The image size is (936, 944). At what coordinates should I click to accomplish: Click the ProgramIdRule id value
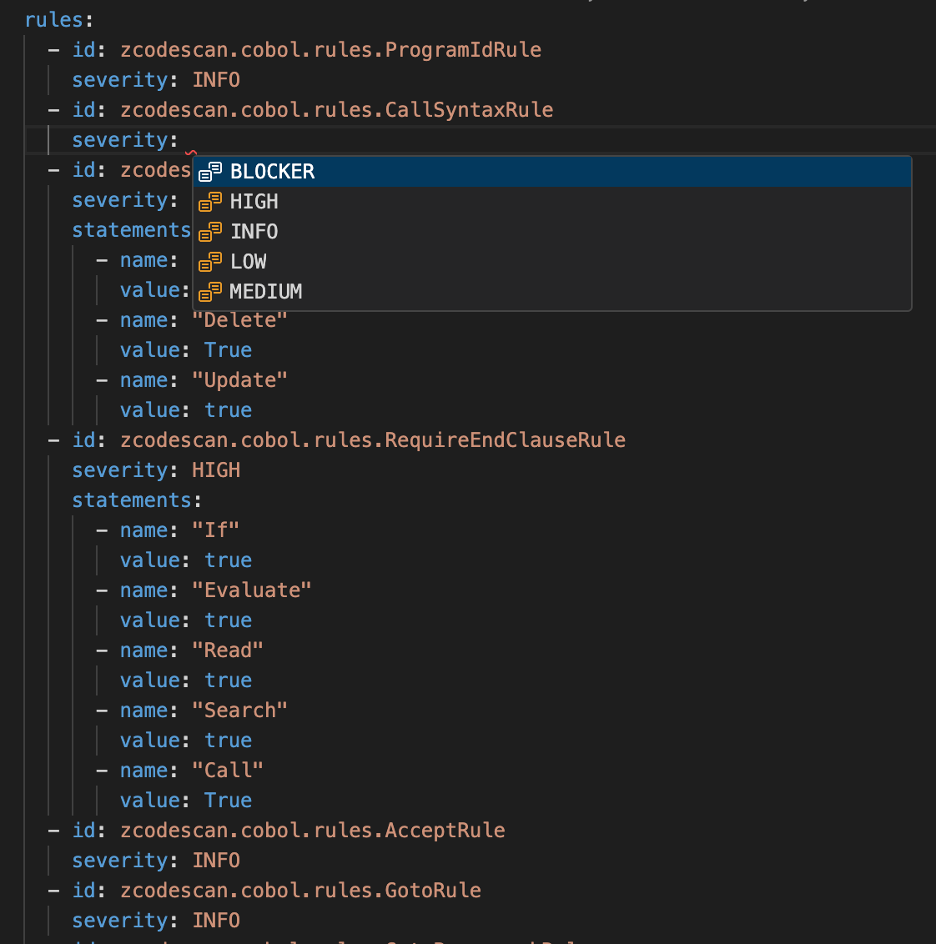click(x=330, y=50)
